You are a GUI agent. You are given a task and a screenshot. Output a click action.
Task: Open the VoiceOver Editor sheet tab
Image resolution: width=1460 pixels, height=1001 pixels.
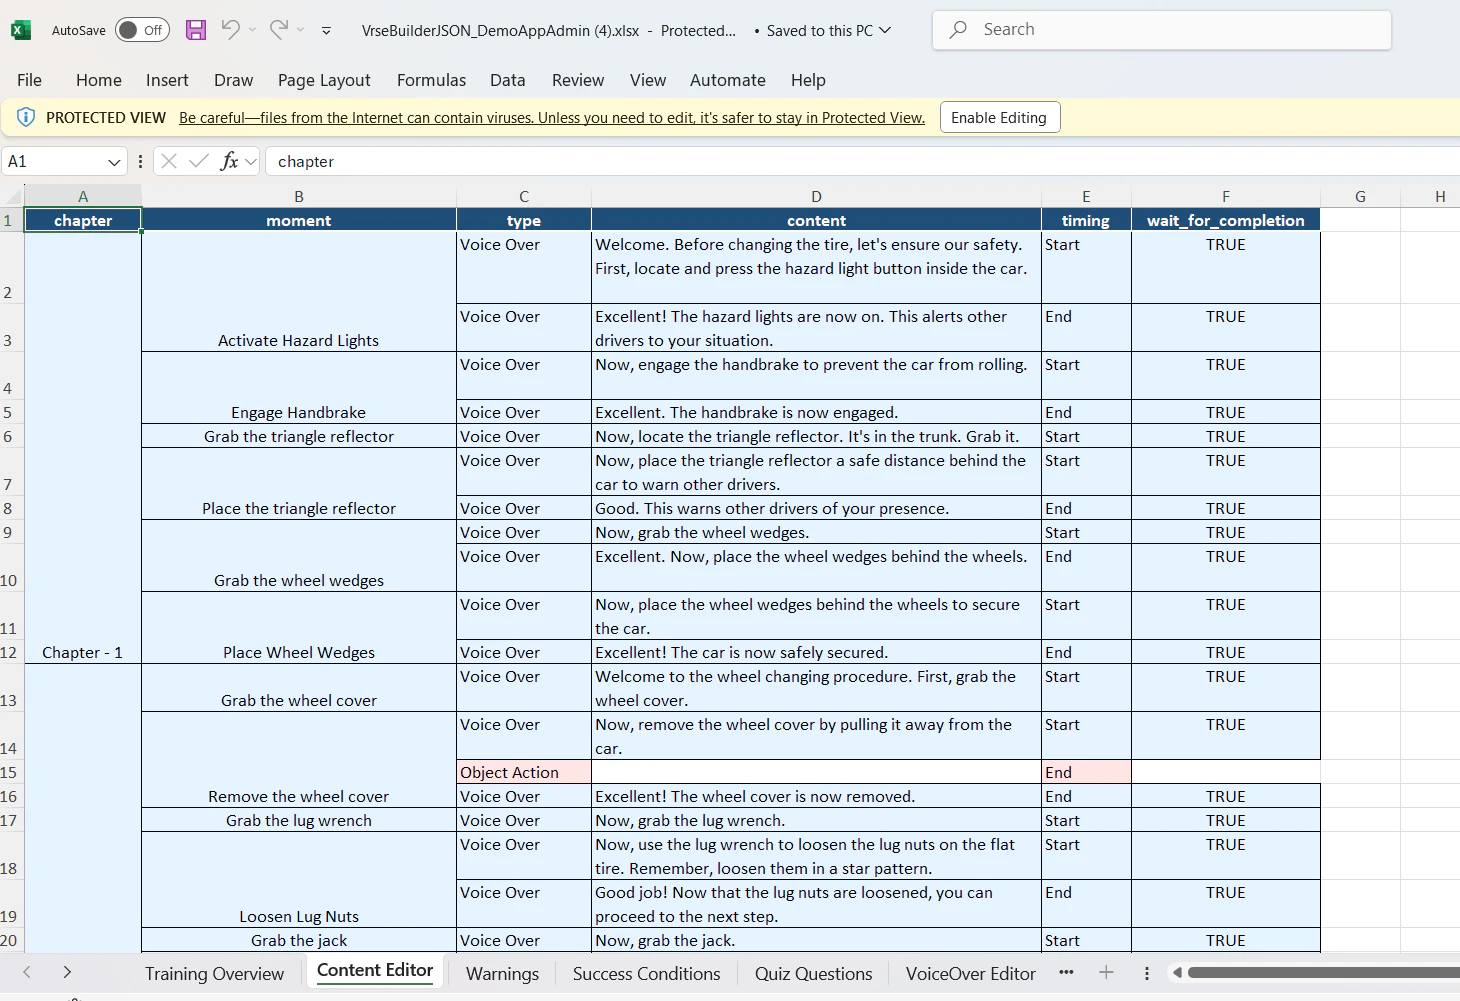pos(970,974)
